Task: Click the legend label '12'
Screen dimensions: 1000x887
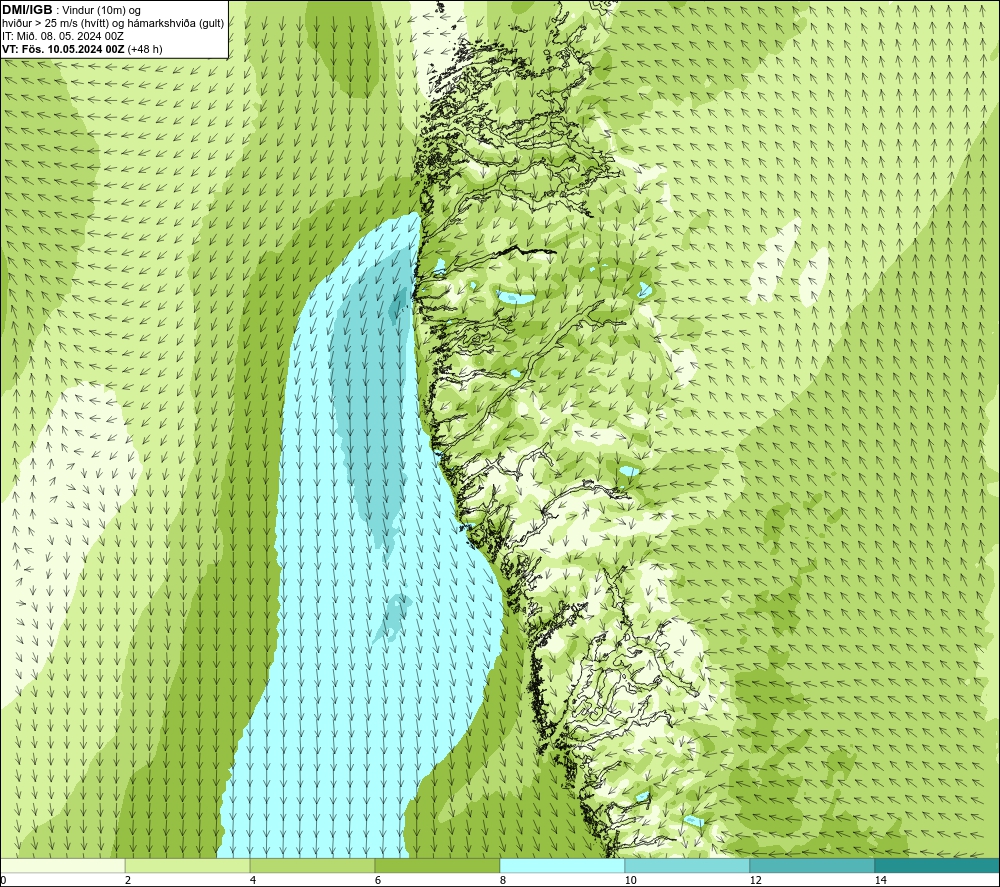Action: click(755, 880)
